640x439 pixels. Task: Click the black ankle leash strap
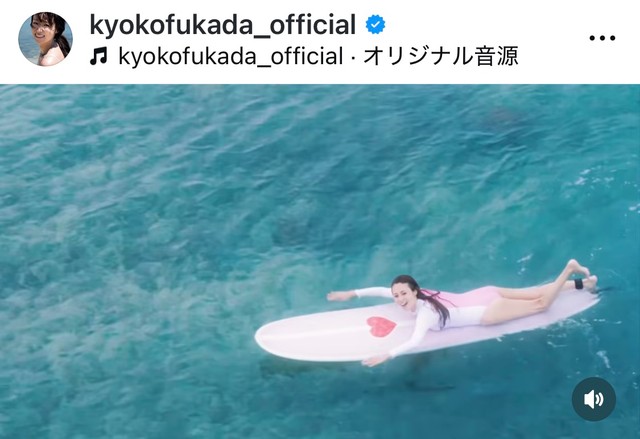(x=579, y=284)
